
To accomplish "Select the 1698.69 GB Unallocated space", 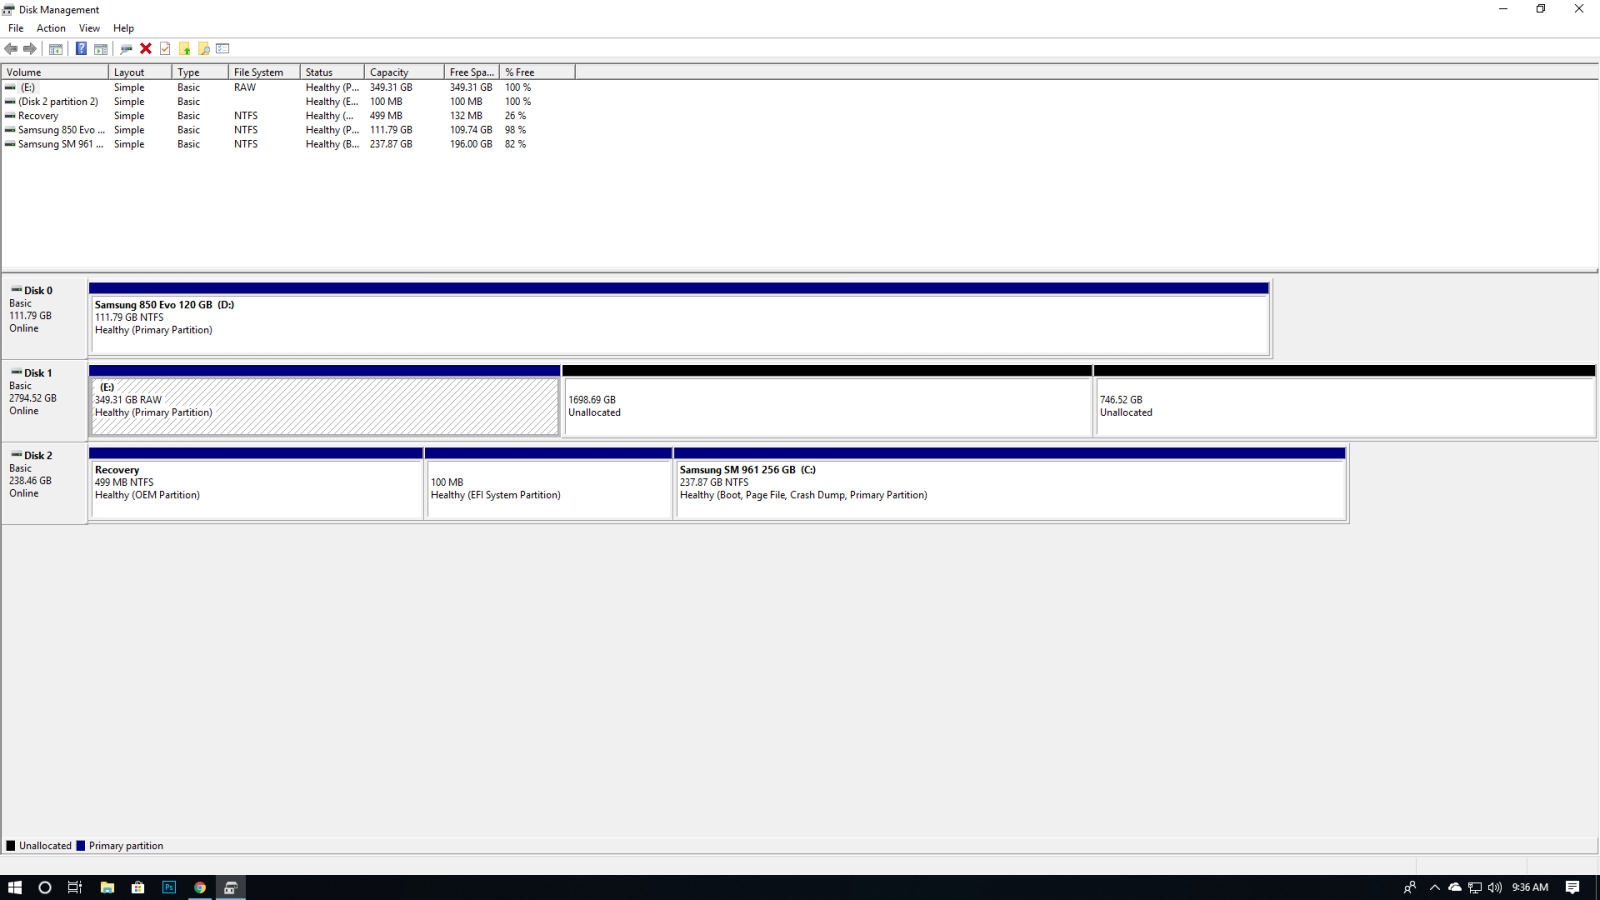I will coord(827,406).
